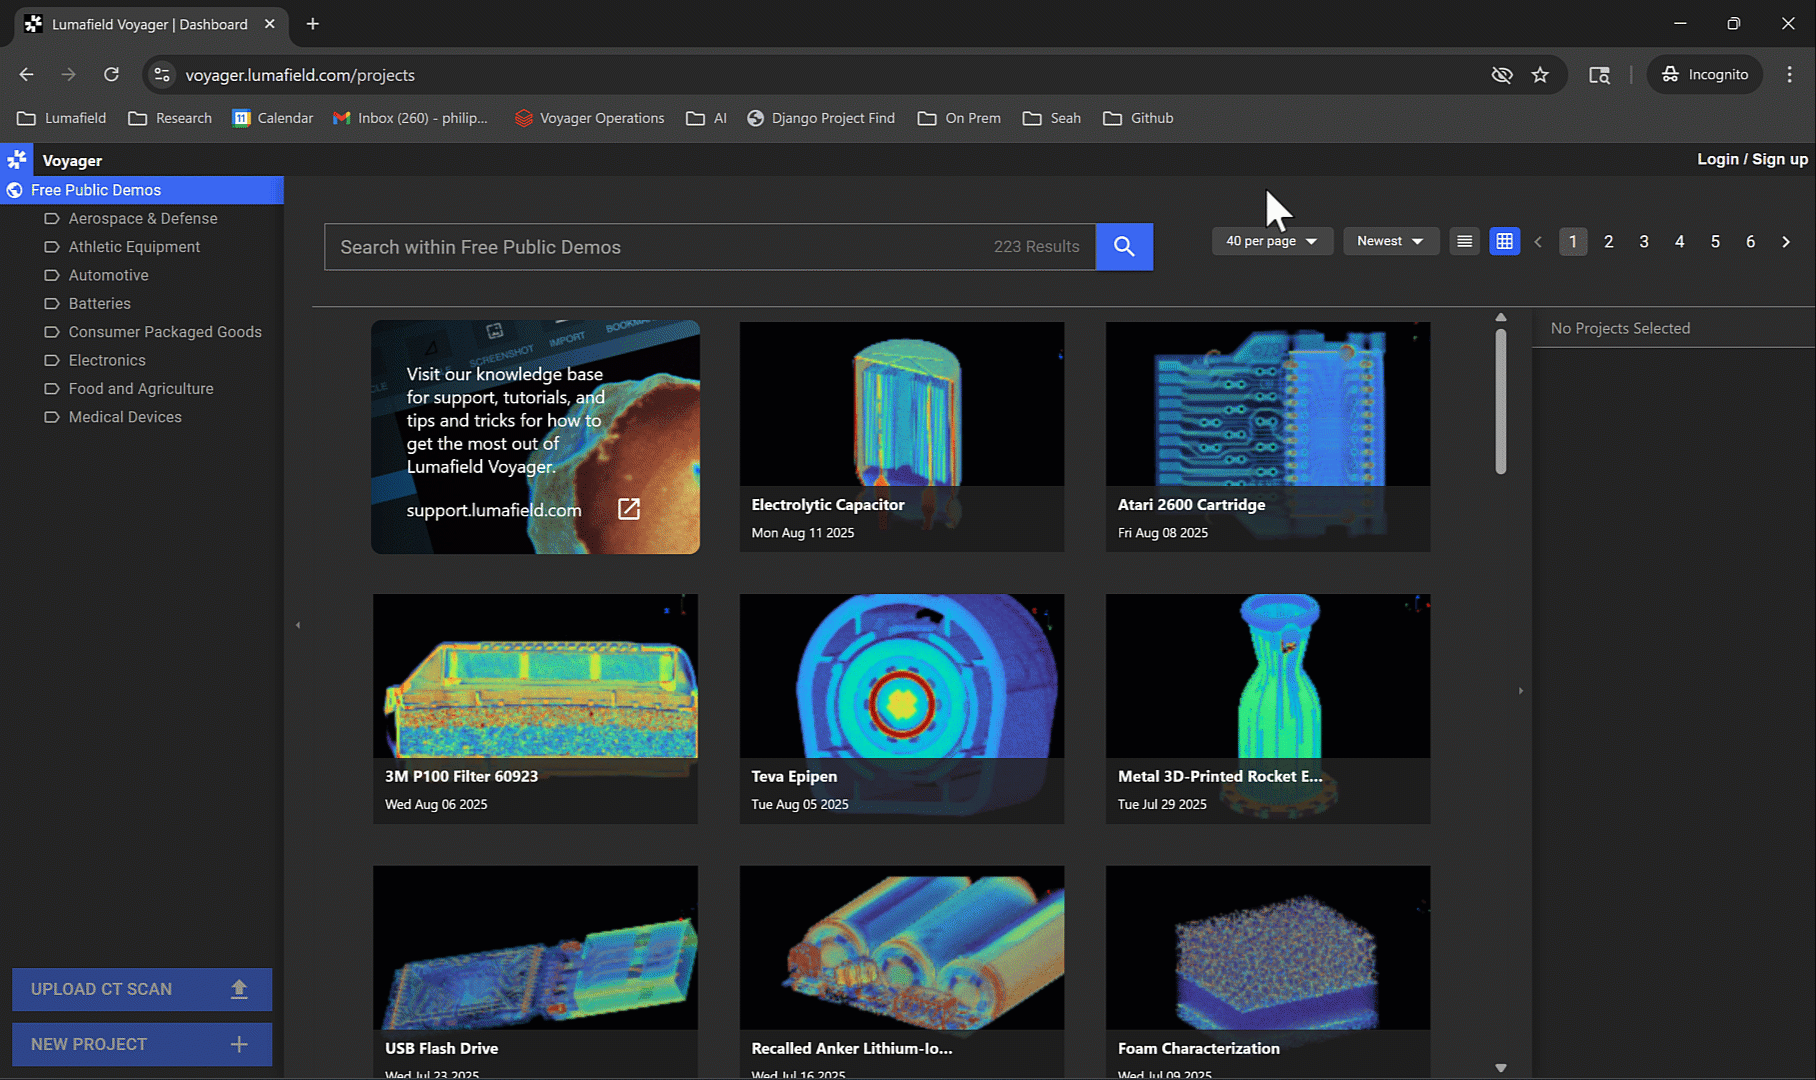This screenshot has height=1080, width=1816.
Task: Open the Medical Devices folder
Action: tap(125, 417)
